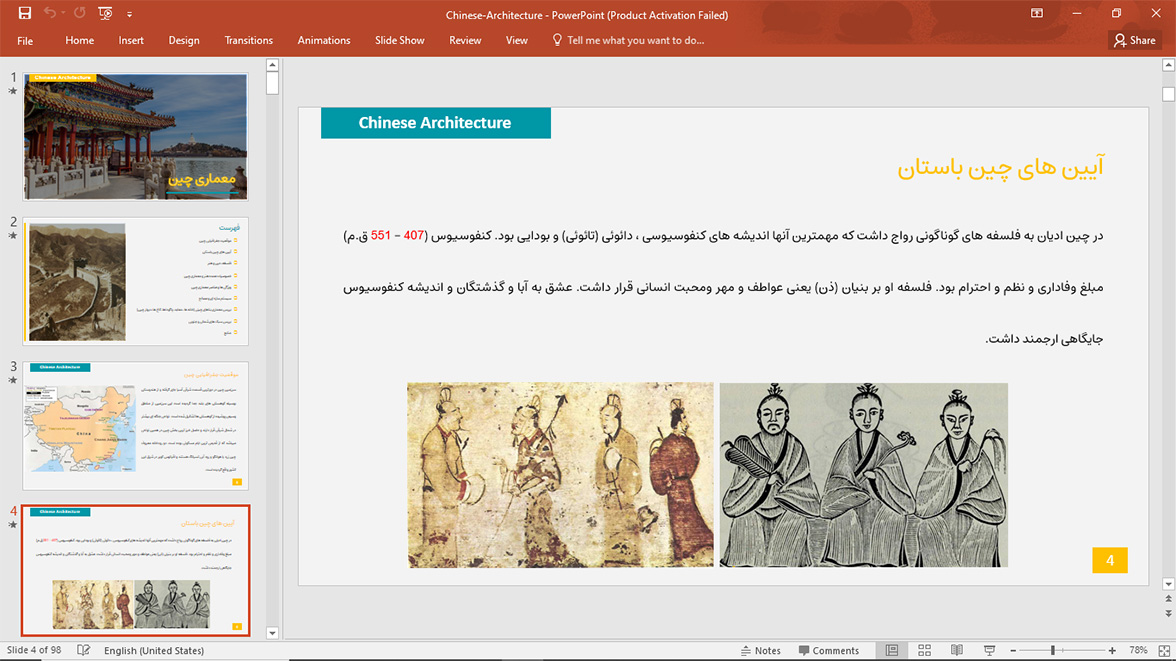Switch to Reading View icon

click(957, 650)
